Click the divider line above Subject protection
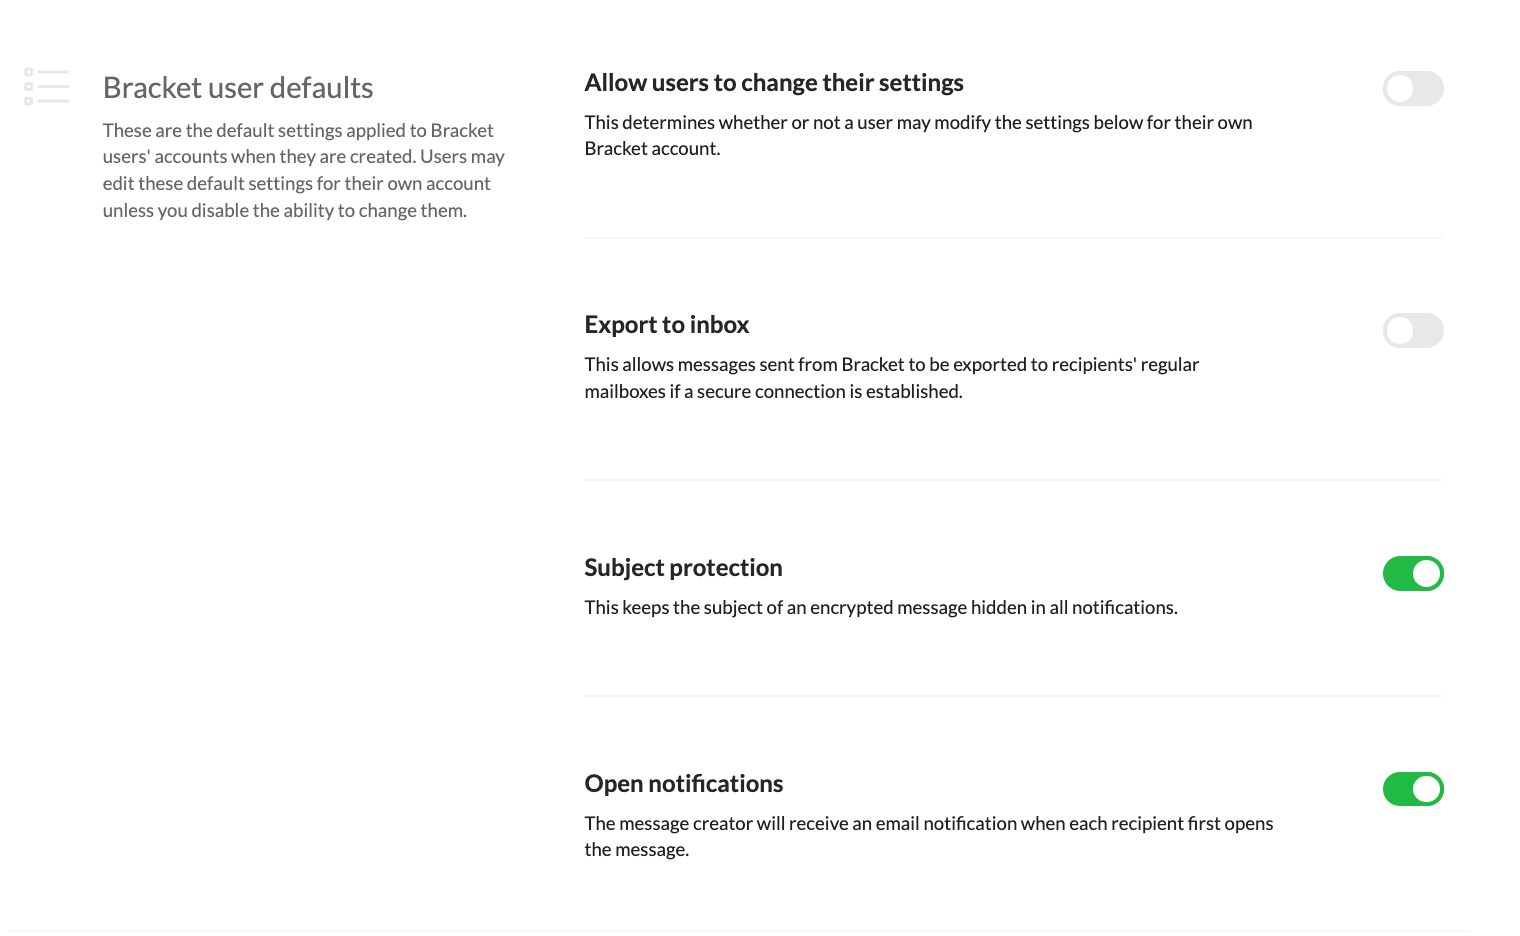The image size is (1520, 936). point(1012,480)
